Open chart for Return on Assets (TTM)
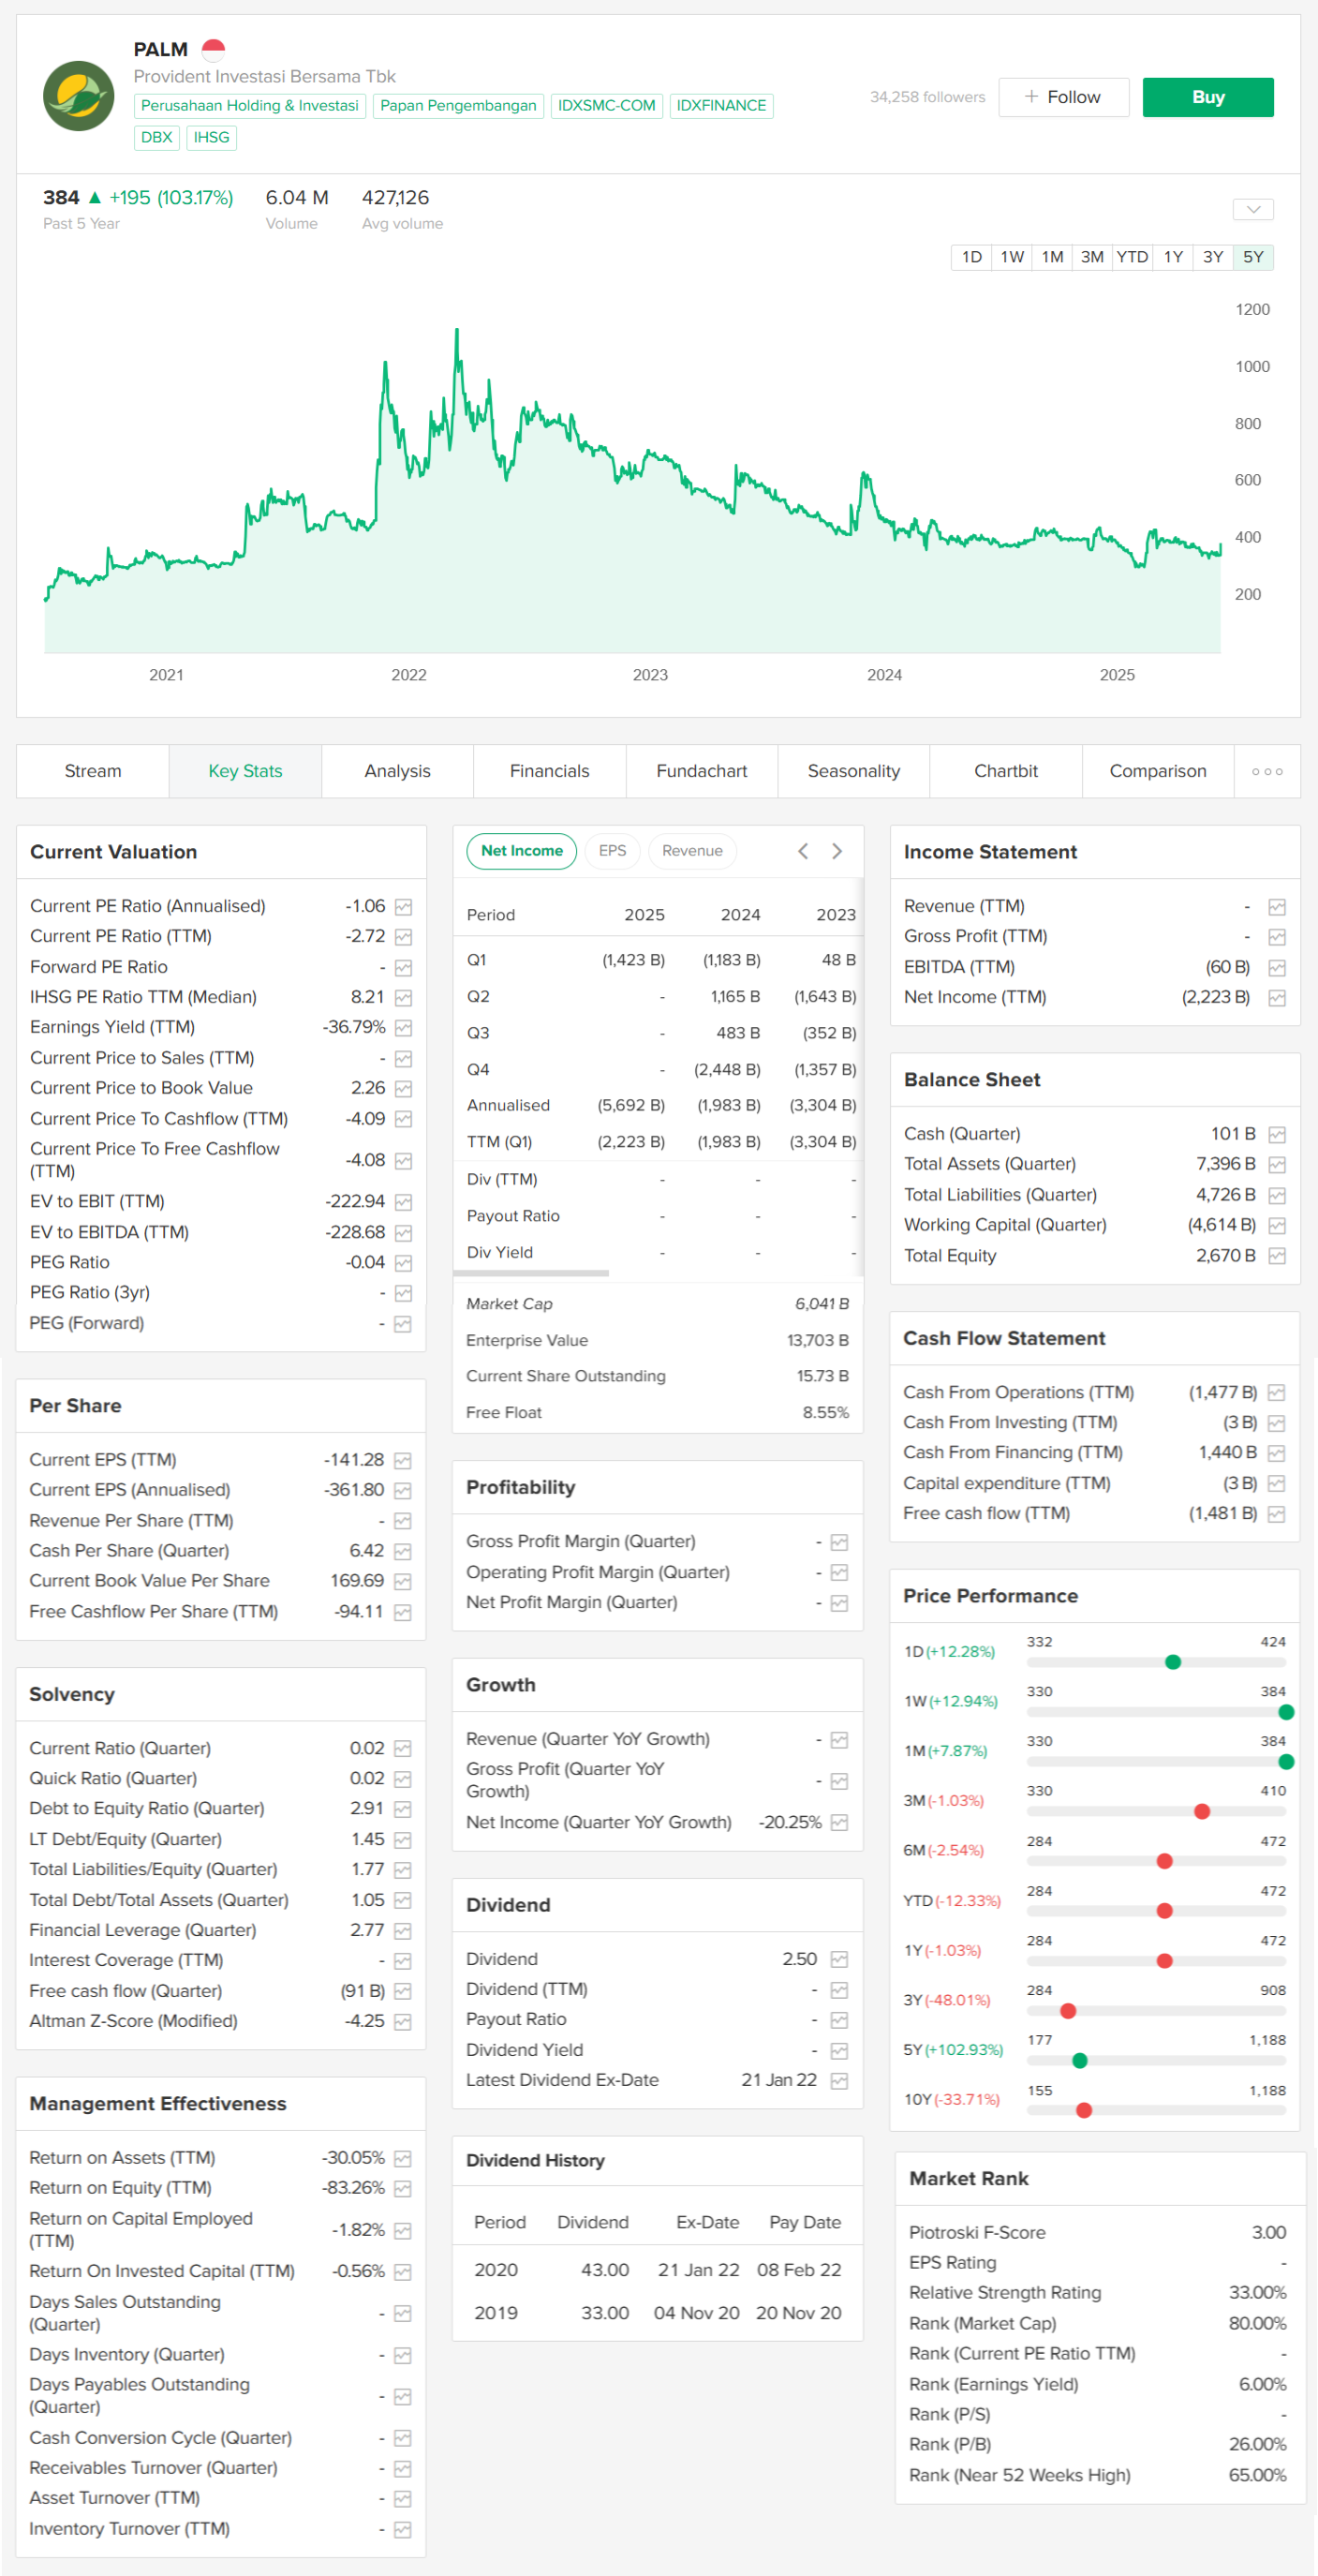Screen dimensions: 1318x2576 click(x=403, y=2159)
